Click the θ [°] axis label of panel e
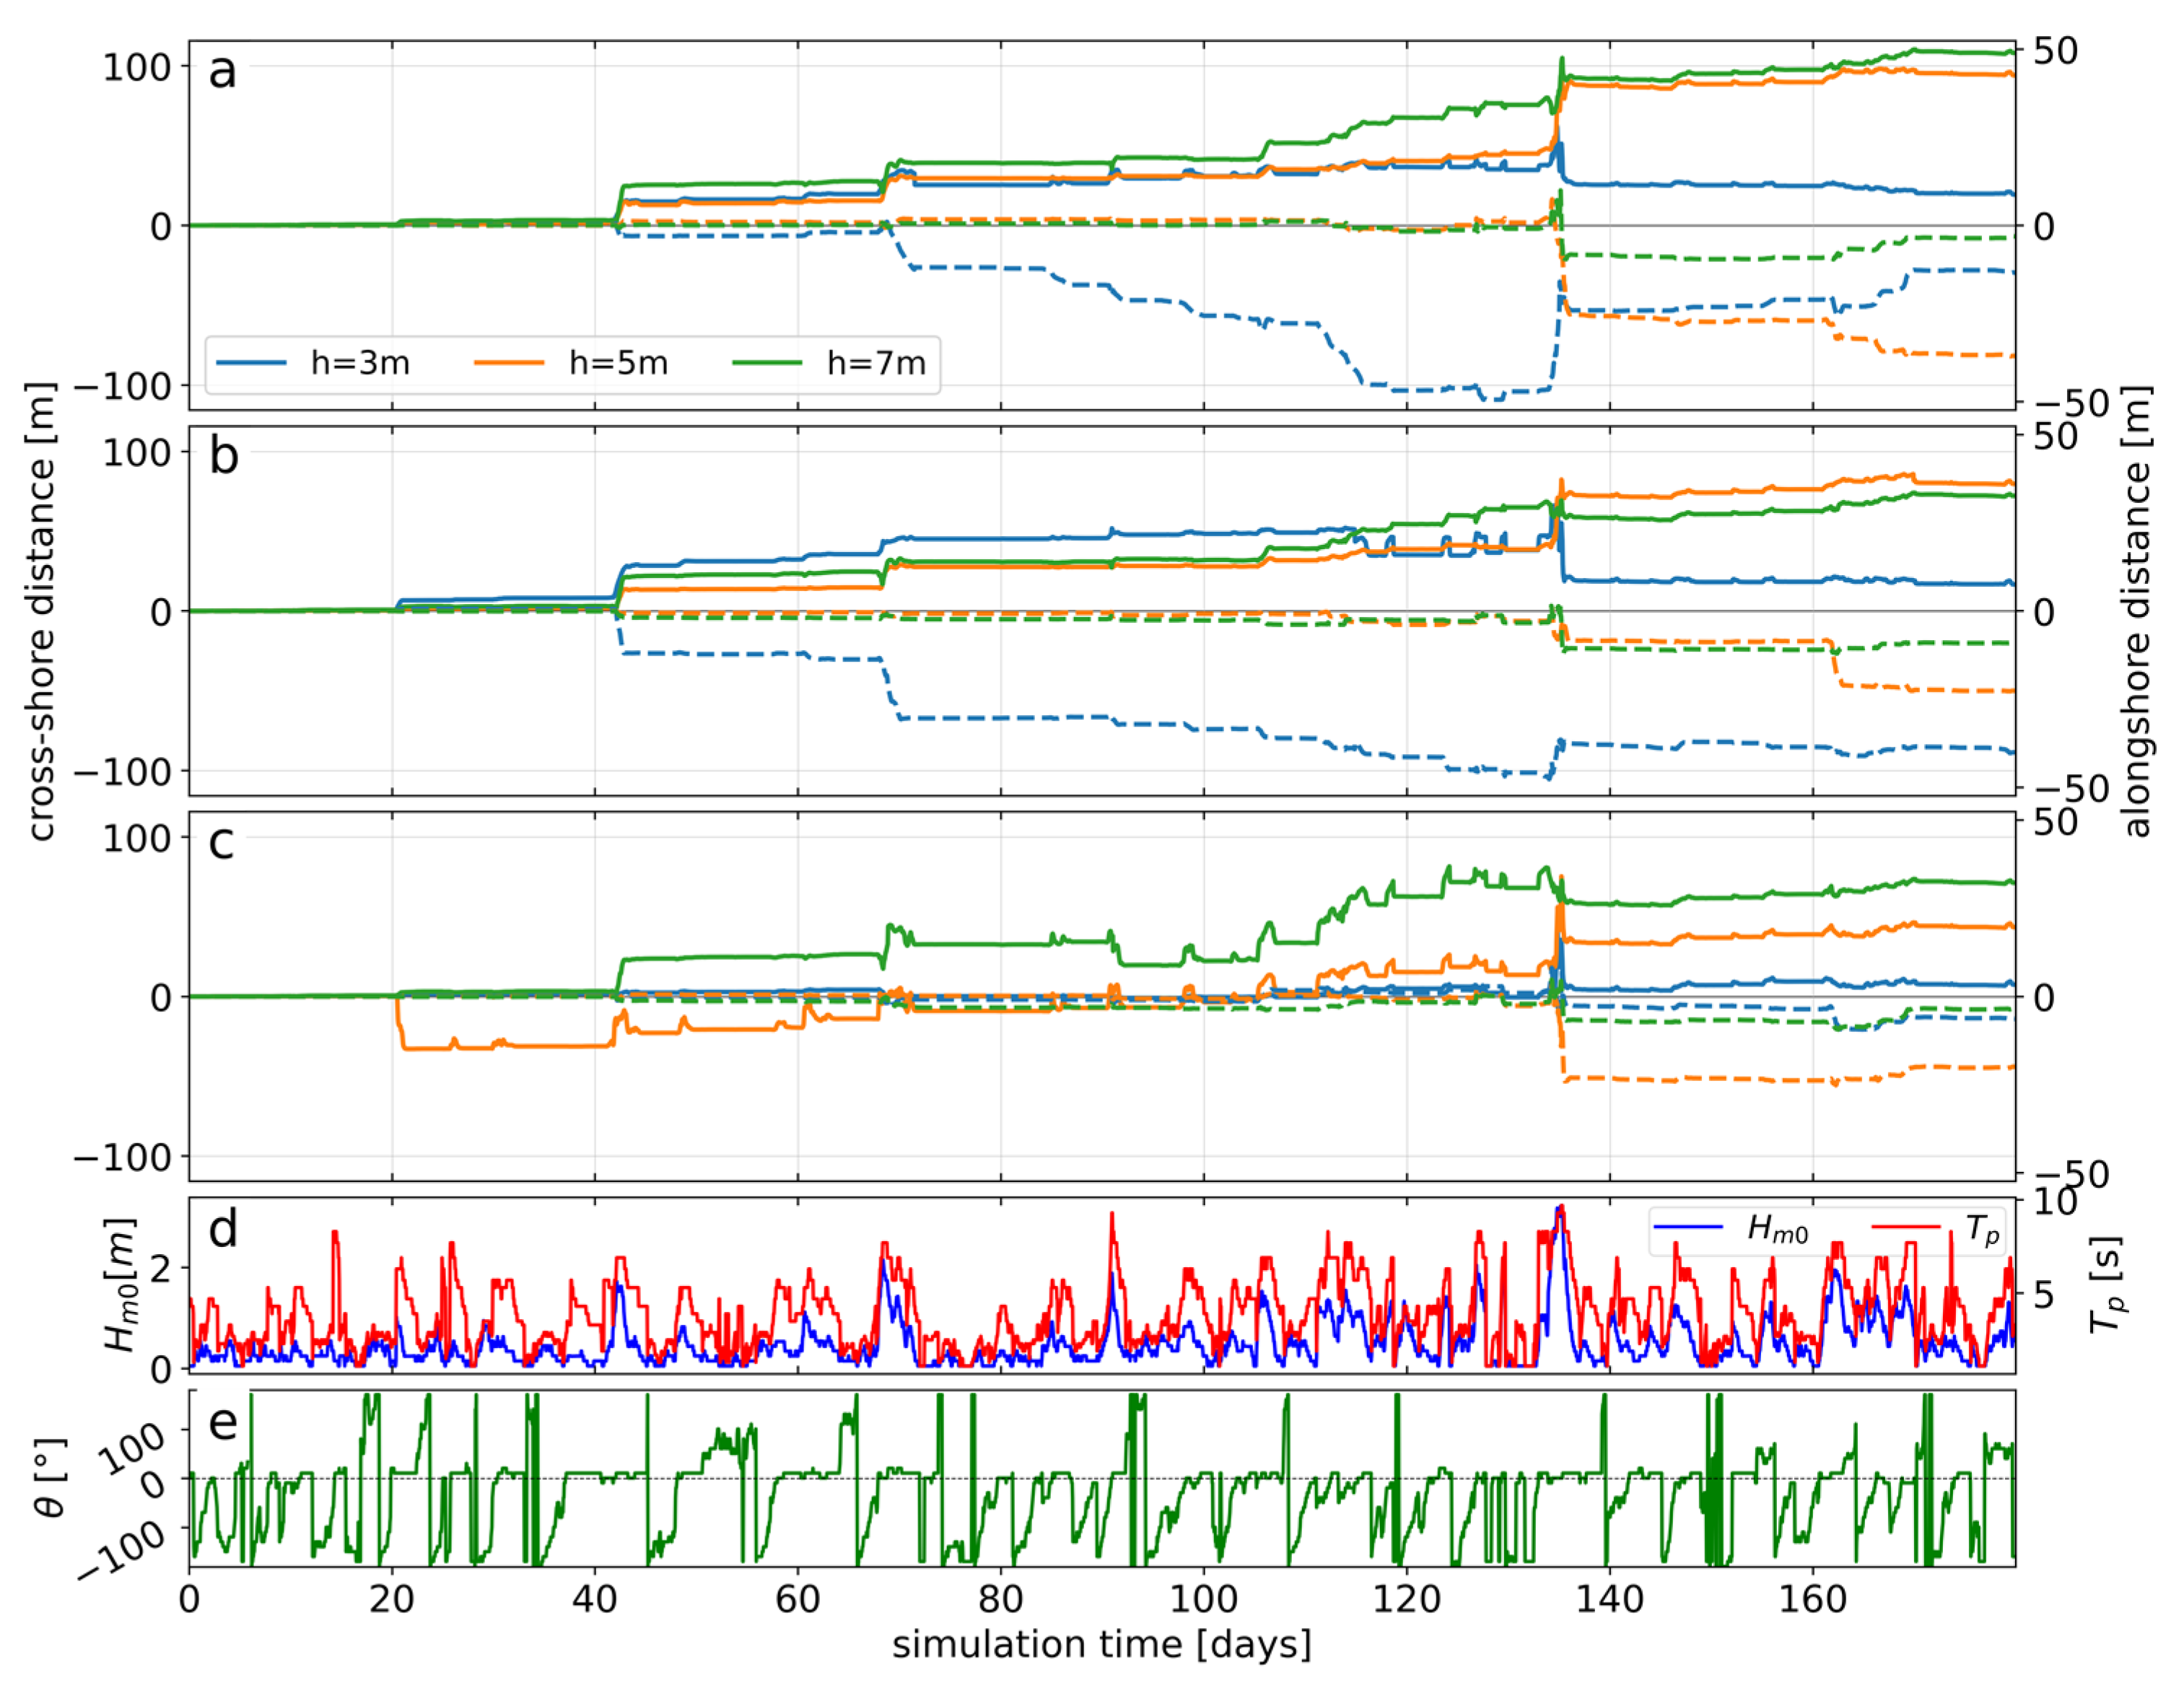The width and height of the screenshot is (2184, 1685). pos(50,1478)
